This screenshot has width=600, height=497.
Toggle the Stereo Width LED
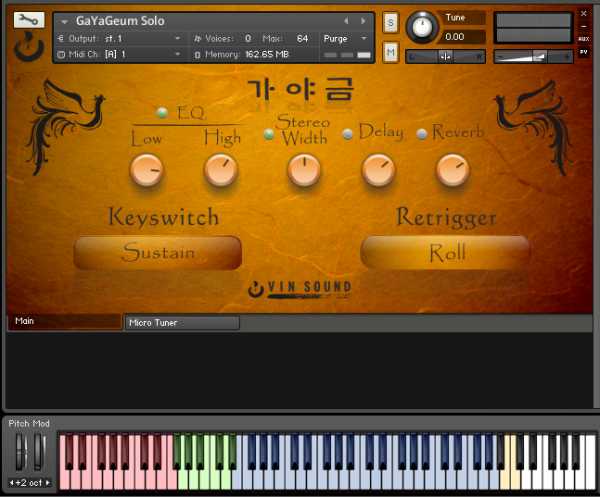click(269, 134)
